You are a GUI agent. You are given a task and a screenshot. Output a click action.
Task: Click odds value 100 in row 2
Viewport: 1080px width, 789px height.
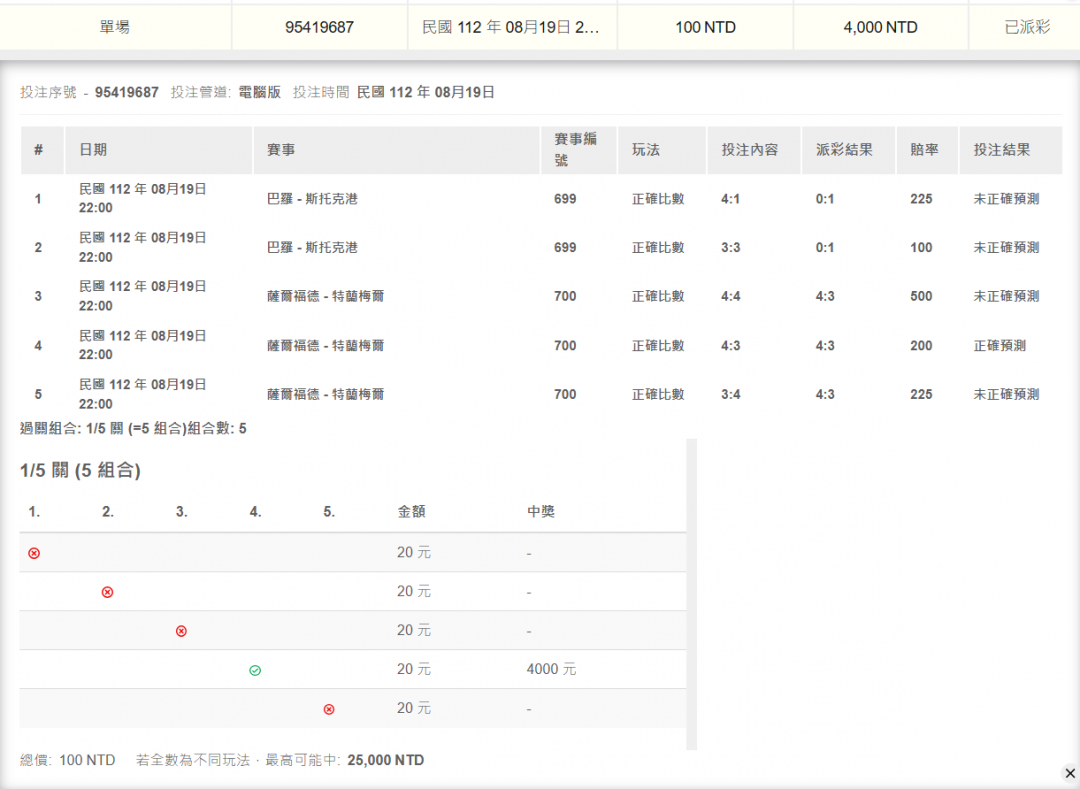click(921, 248)
